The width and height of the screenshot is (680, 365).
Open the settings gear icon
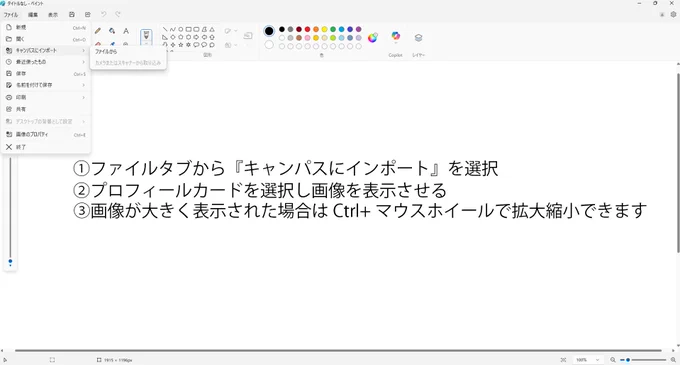[x=673, y=14]
